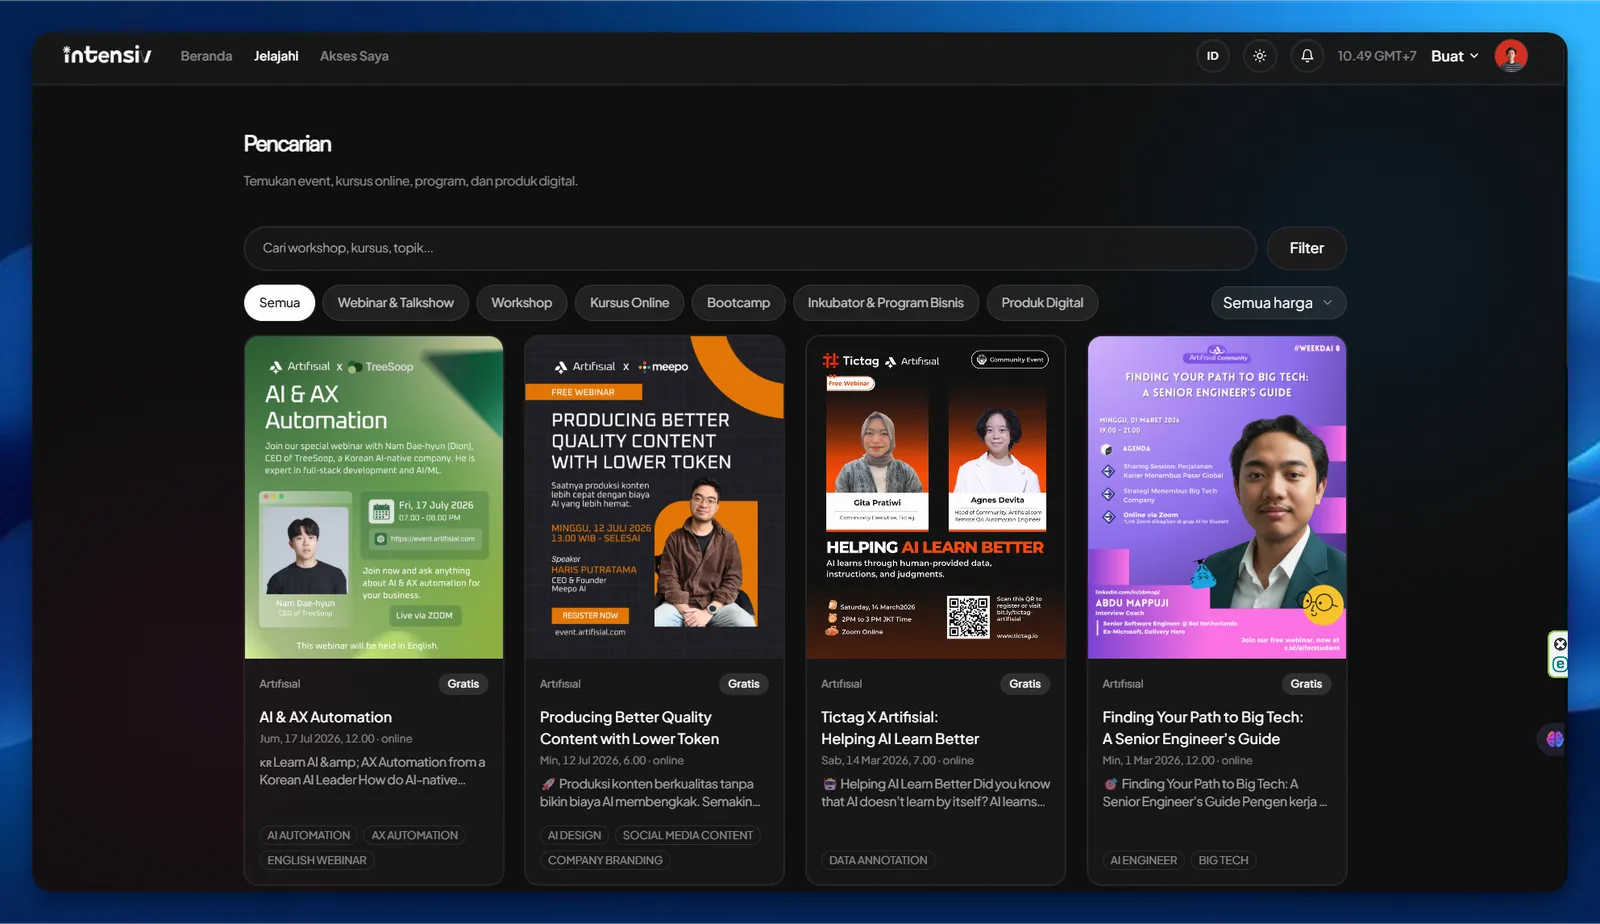Open the user profile avatar

click(1511, 56)
